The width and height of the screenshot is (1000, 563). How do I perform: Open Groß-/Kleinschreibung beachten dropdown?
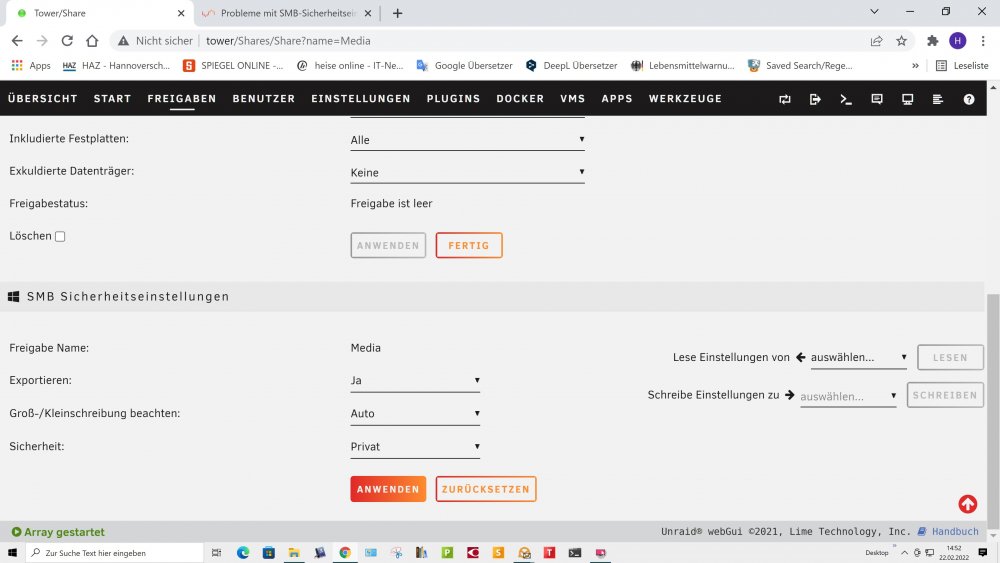pos(415,414)
